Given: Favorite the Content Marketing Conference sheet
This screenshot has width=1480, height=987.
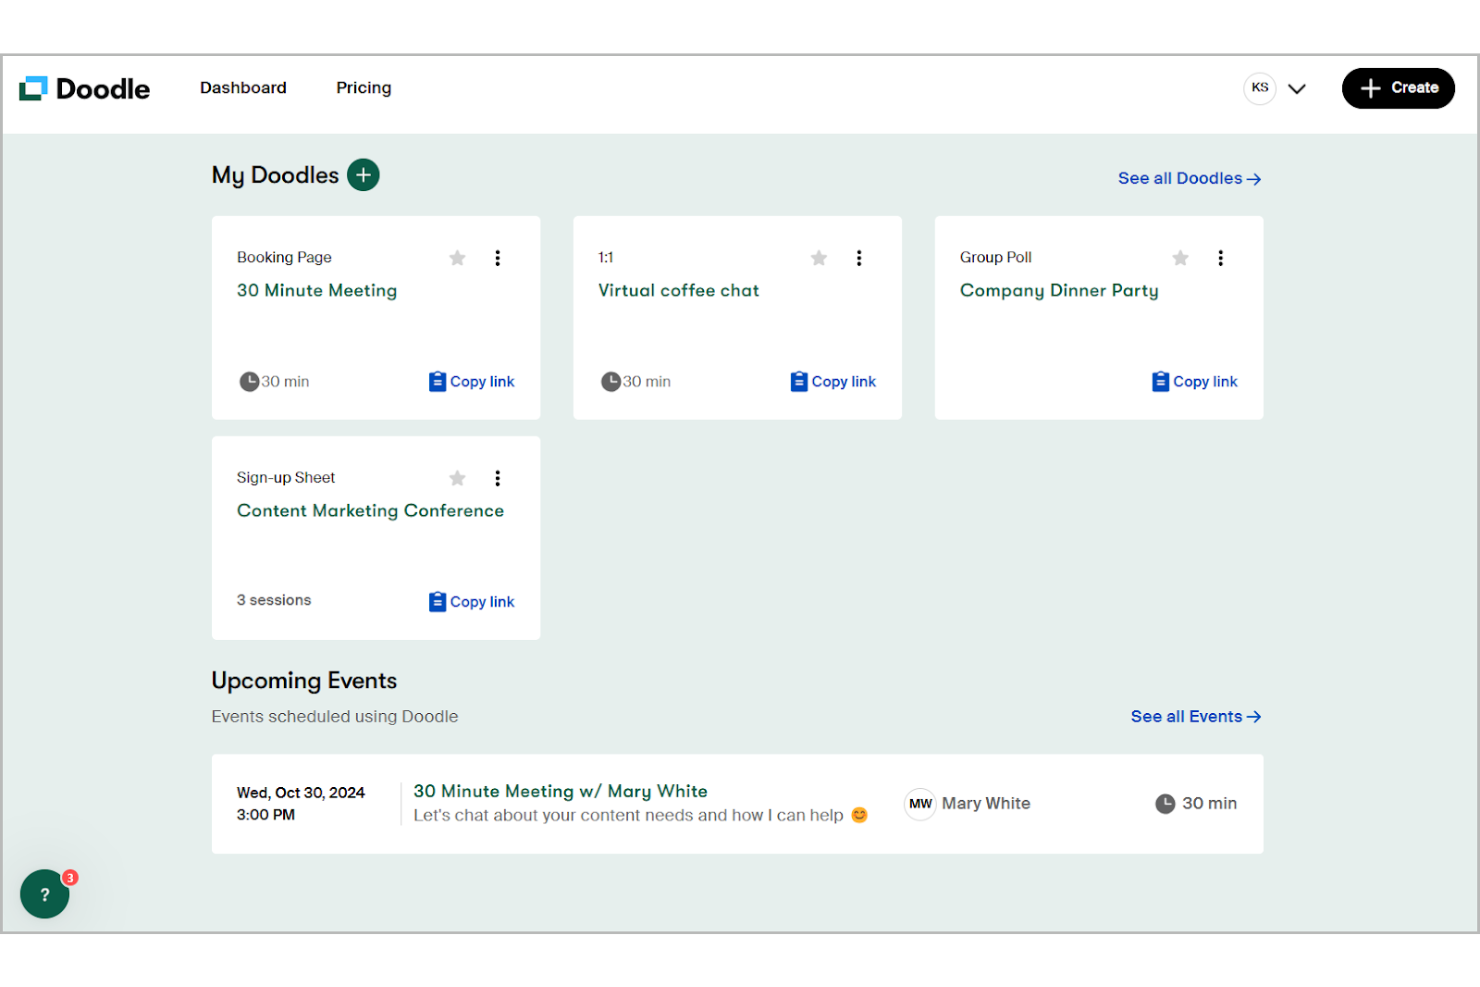Looking at the screenshot, I should 458,478.
